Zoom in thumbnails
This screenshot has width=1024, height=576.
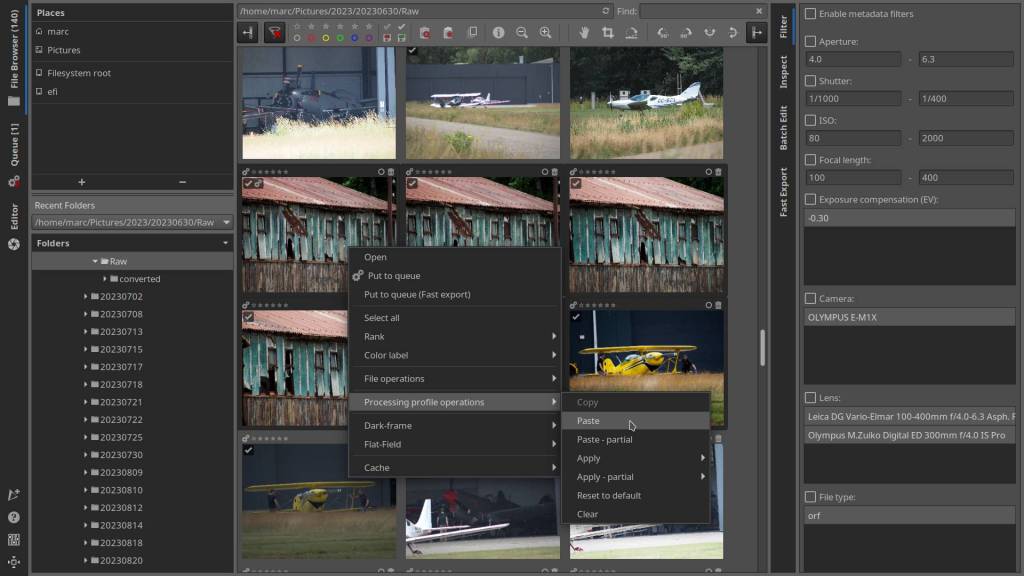click(545, 33)
